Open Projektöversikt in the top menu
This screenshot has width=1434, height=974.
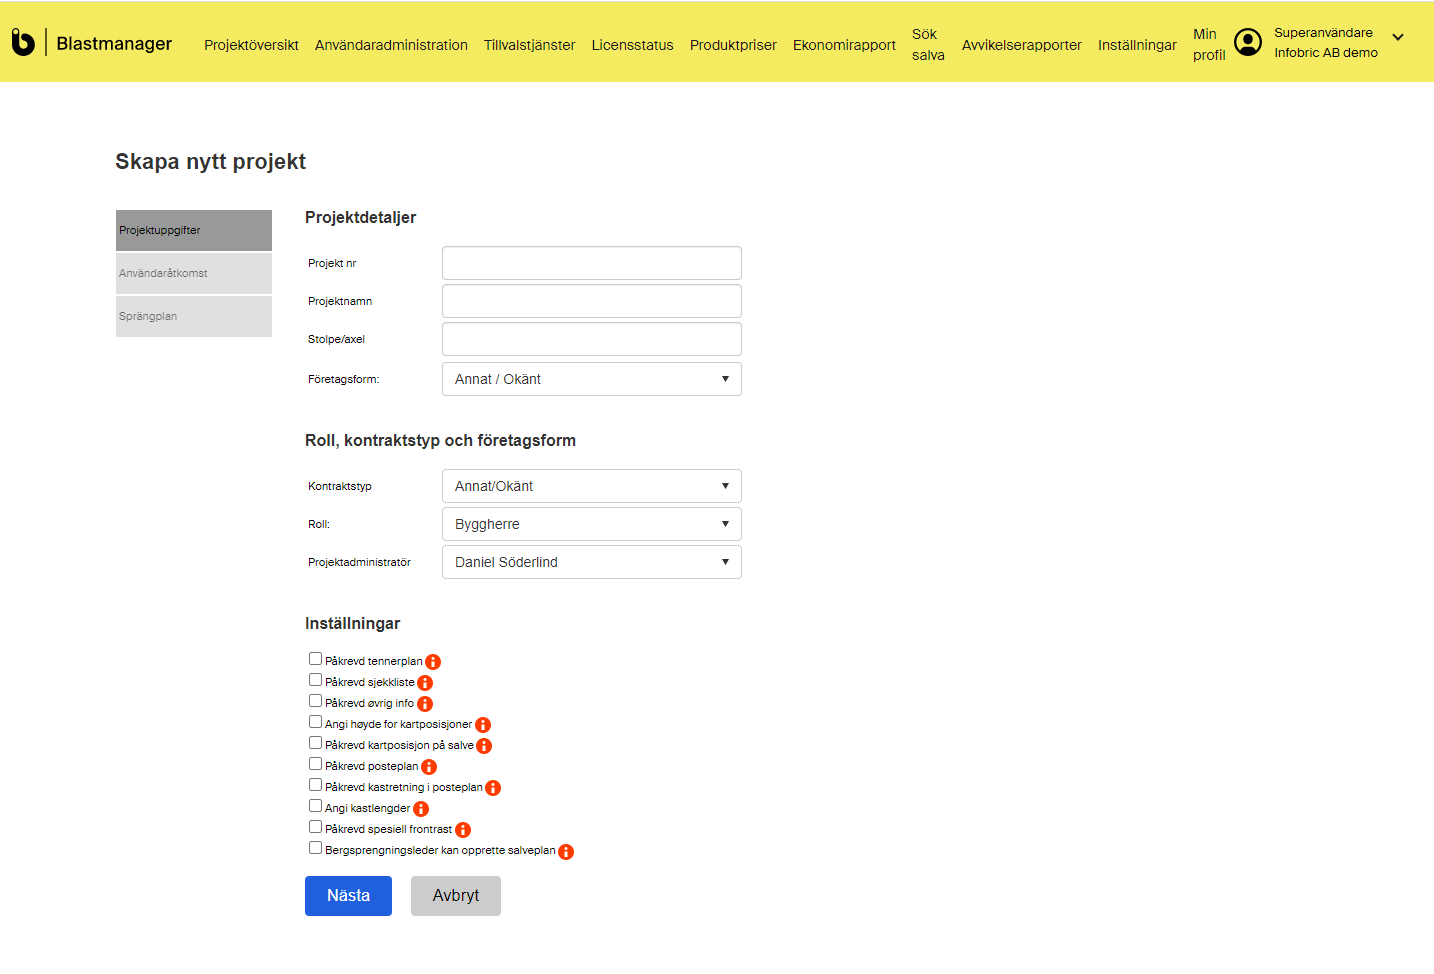[251, 45]
